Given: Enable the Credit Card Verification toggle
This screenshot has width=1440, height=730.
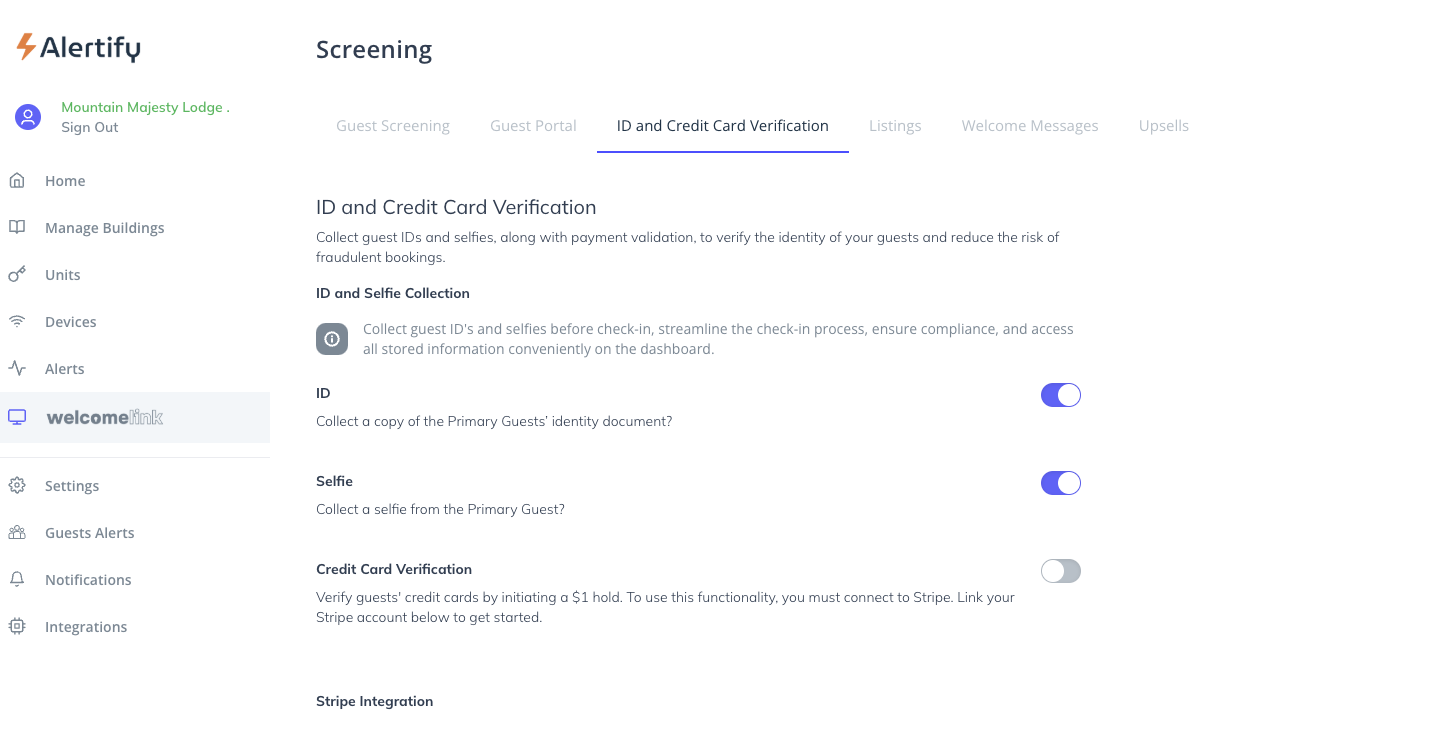Looking at the screenshot, I should 1061,571.
